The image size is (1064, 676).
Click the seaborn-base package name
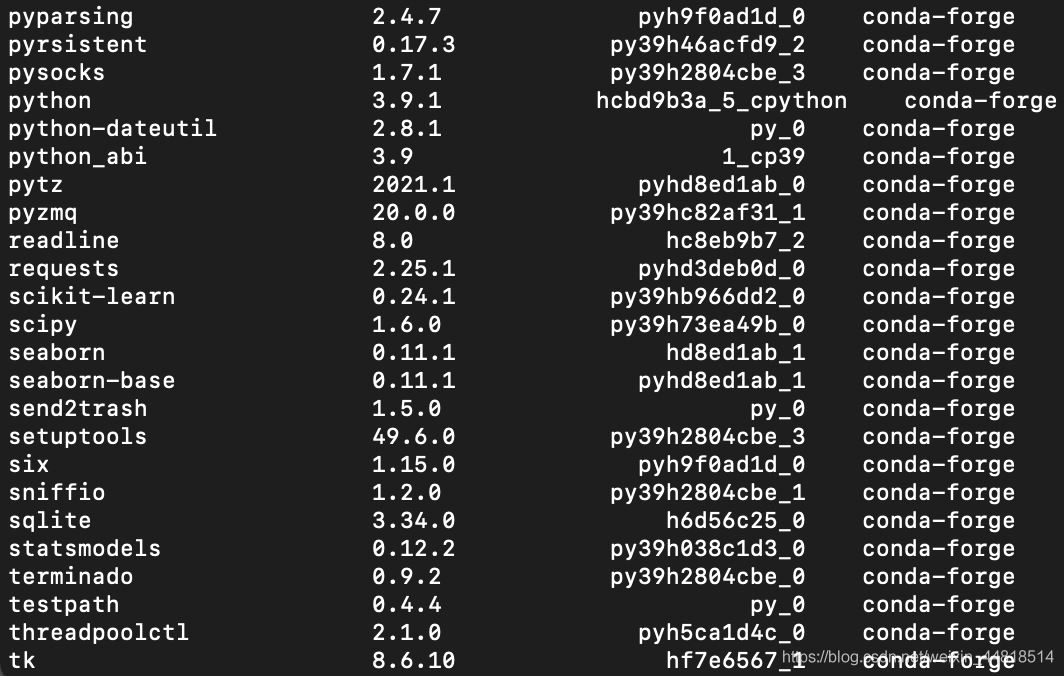(x=91, y=381)
